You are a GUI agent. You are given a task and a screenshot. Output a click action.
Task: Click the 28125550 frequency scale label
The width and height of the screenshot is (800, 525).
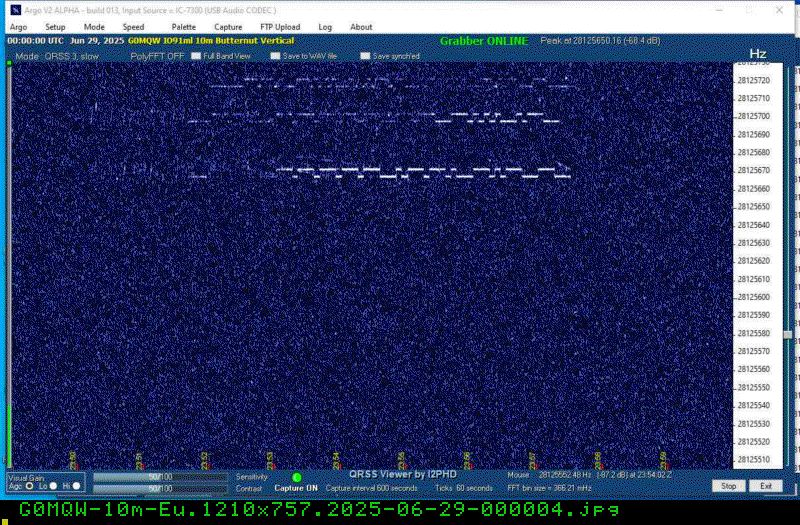pyautogui.click(x=754, y=387)
